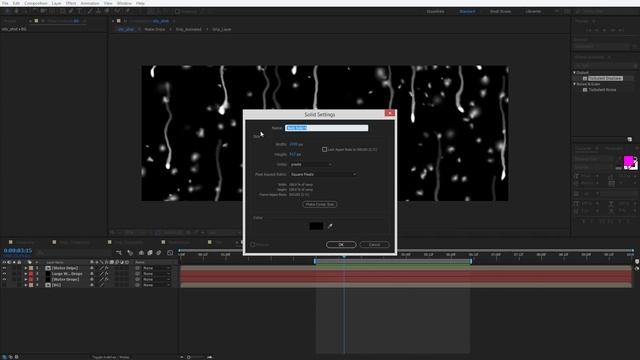This screenshot has height=360, width=640.
Task: Open Composition Mini-Flowchart icon in timeline
Action: click(119, 253)
